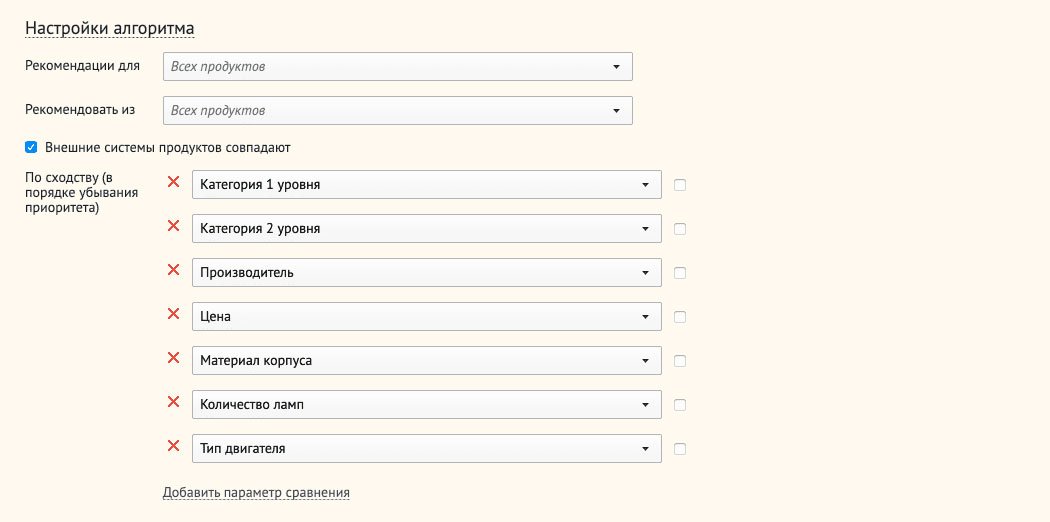Viewport: 1050px width, 522px height.
Task: Tick the checkbox beside Категория 1 уровня
Action: coord(680,185)
